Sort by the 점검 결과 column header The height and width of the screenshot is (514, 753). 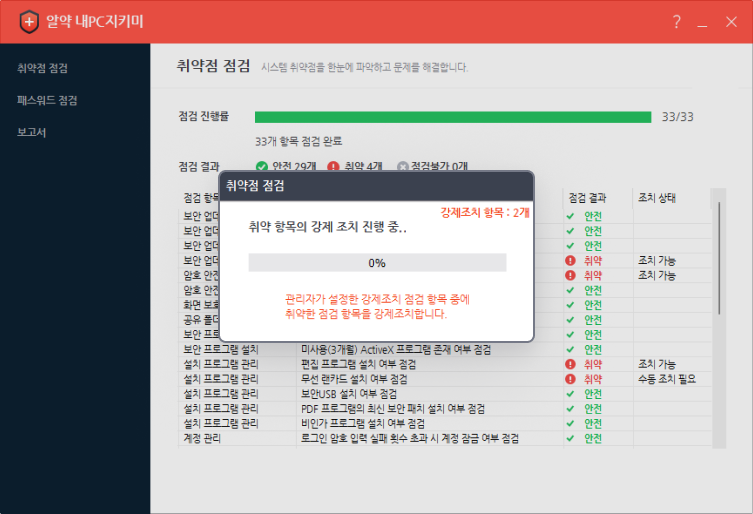tap(587, 198)
